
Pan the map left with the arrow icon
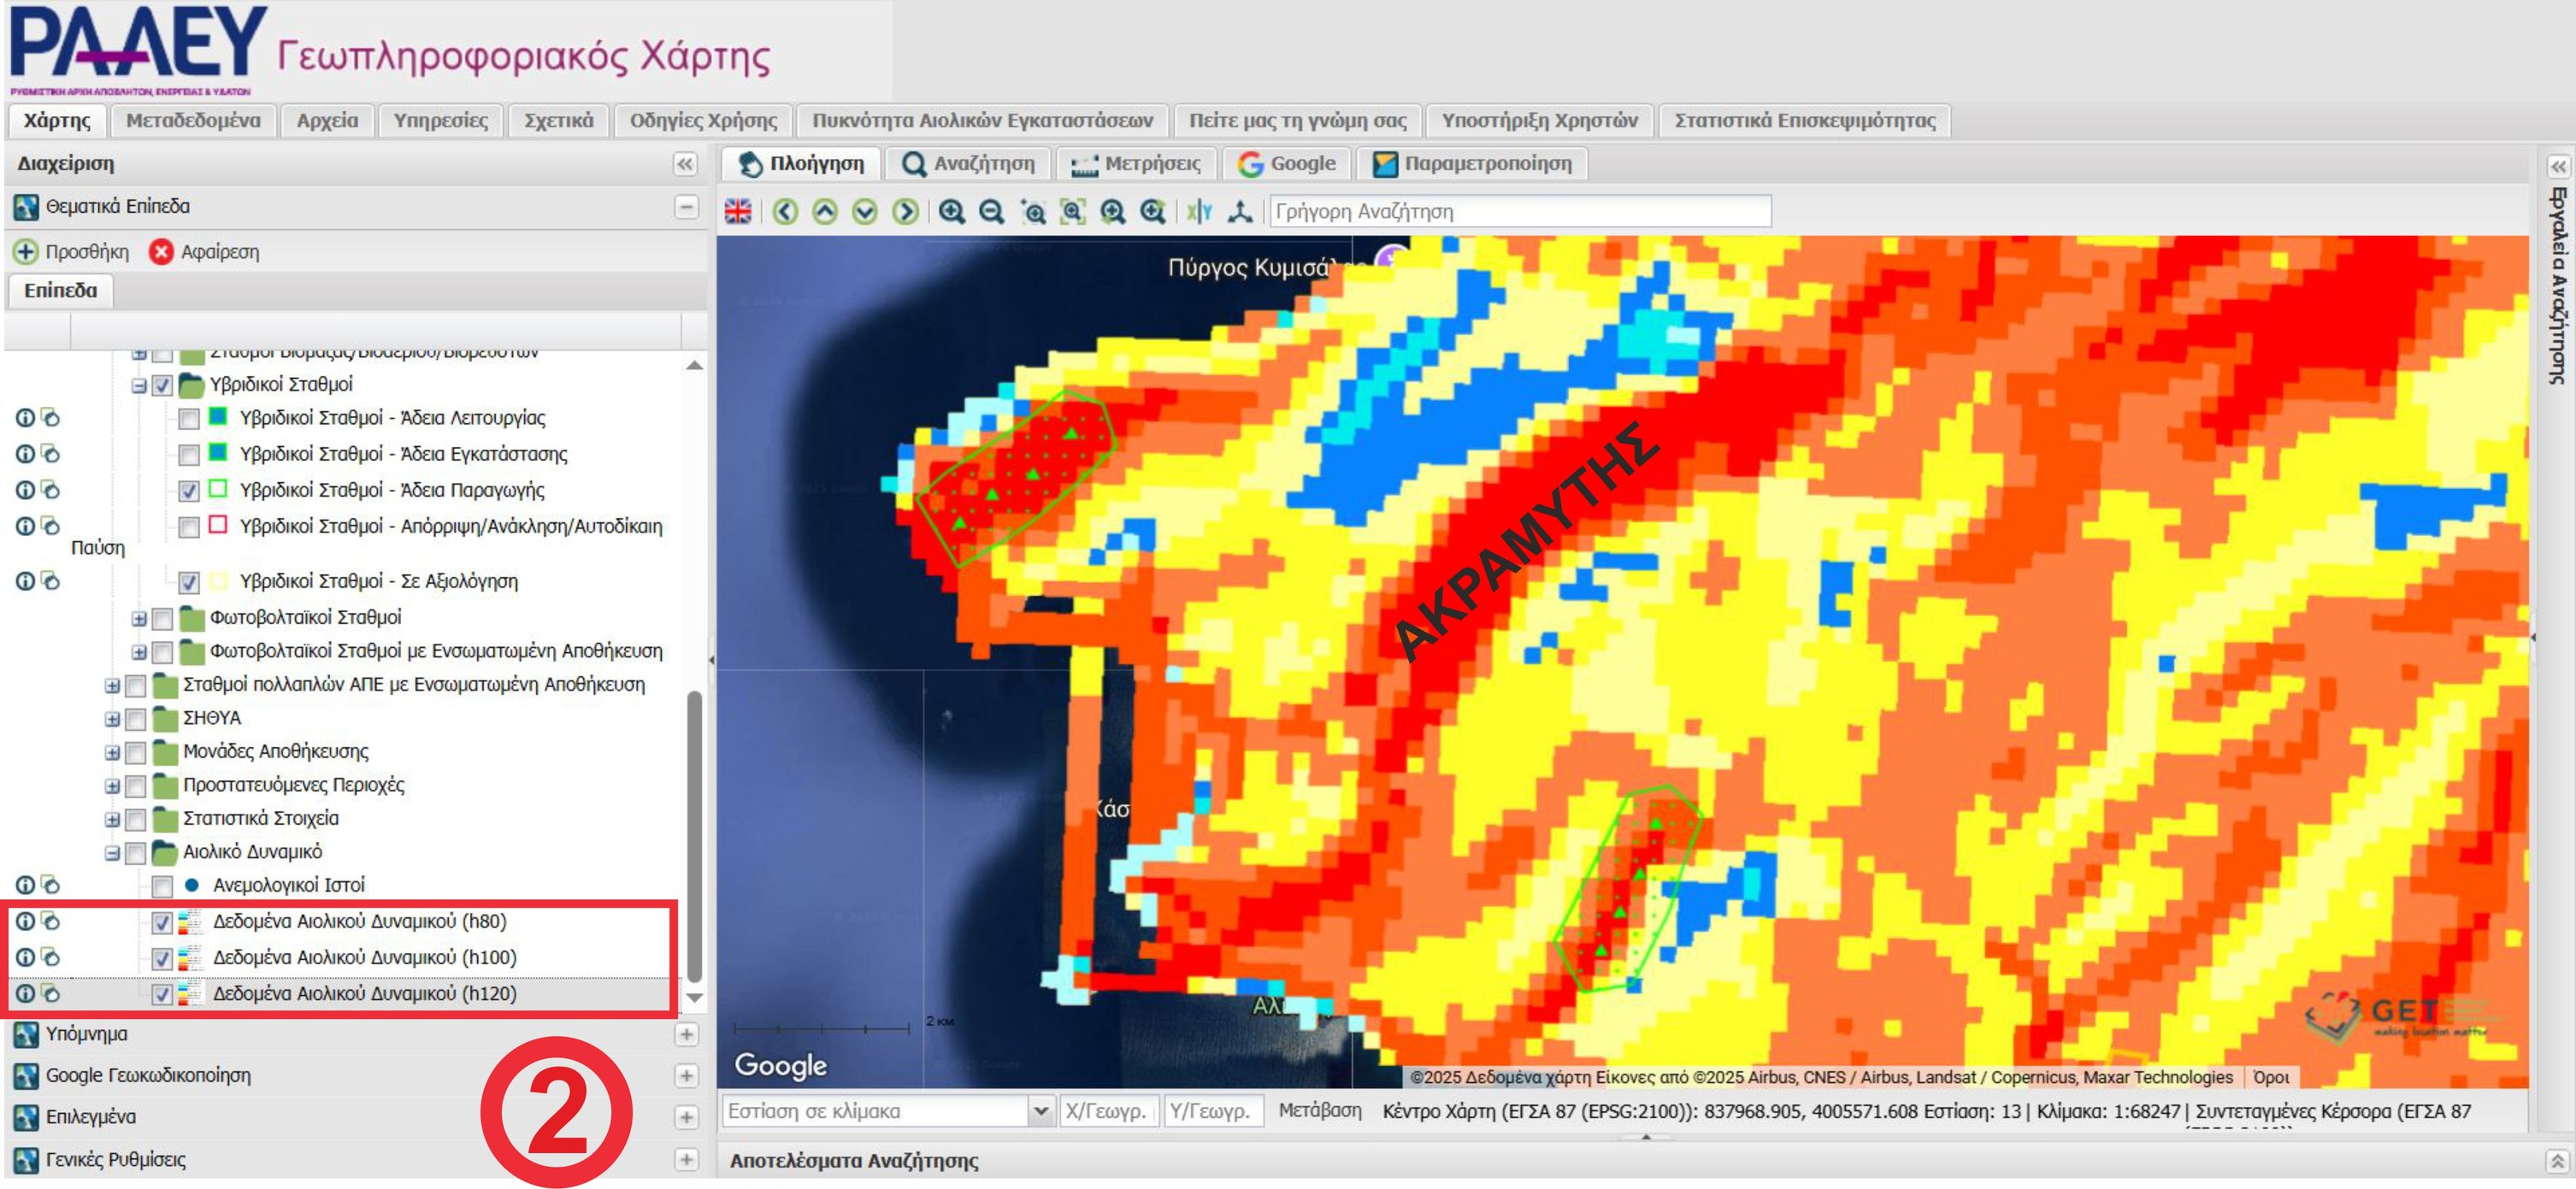click(785, 211)
